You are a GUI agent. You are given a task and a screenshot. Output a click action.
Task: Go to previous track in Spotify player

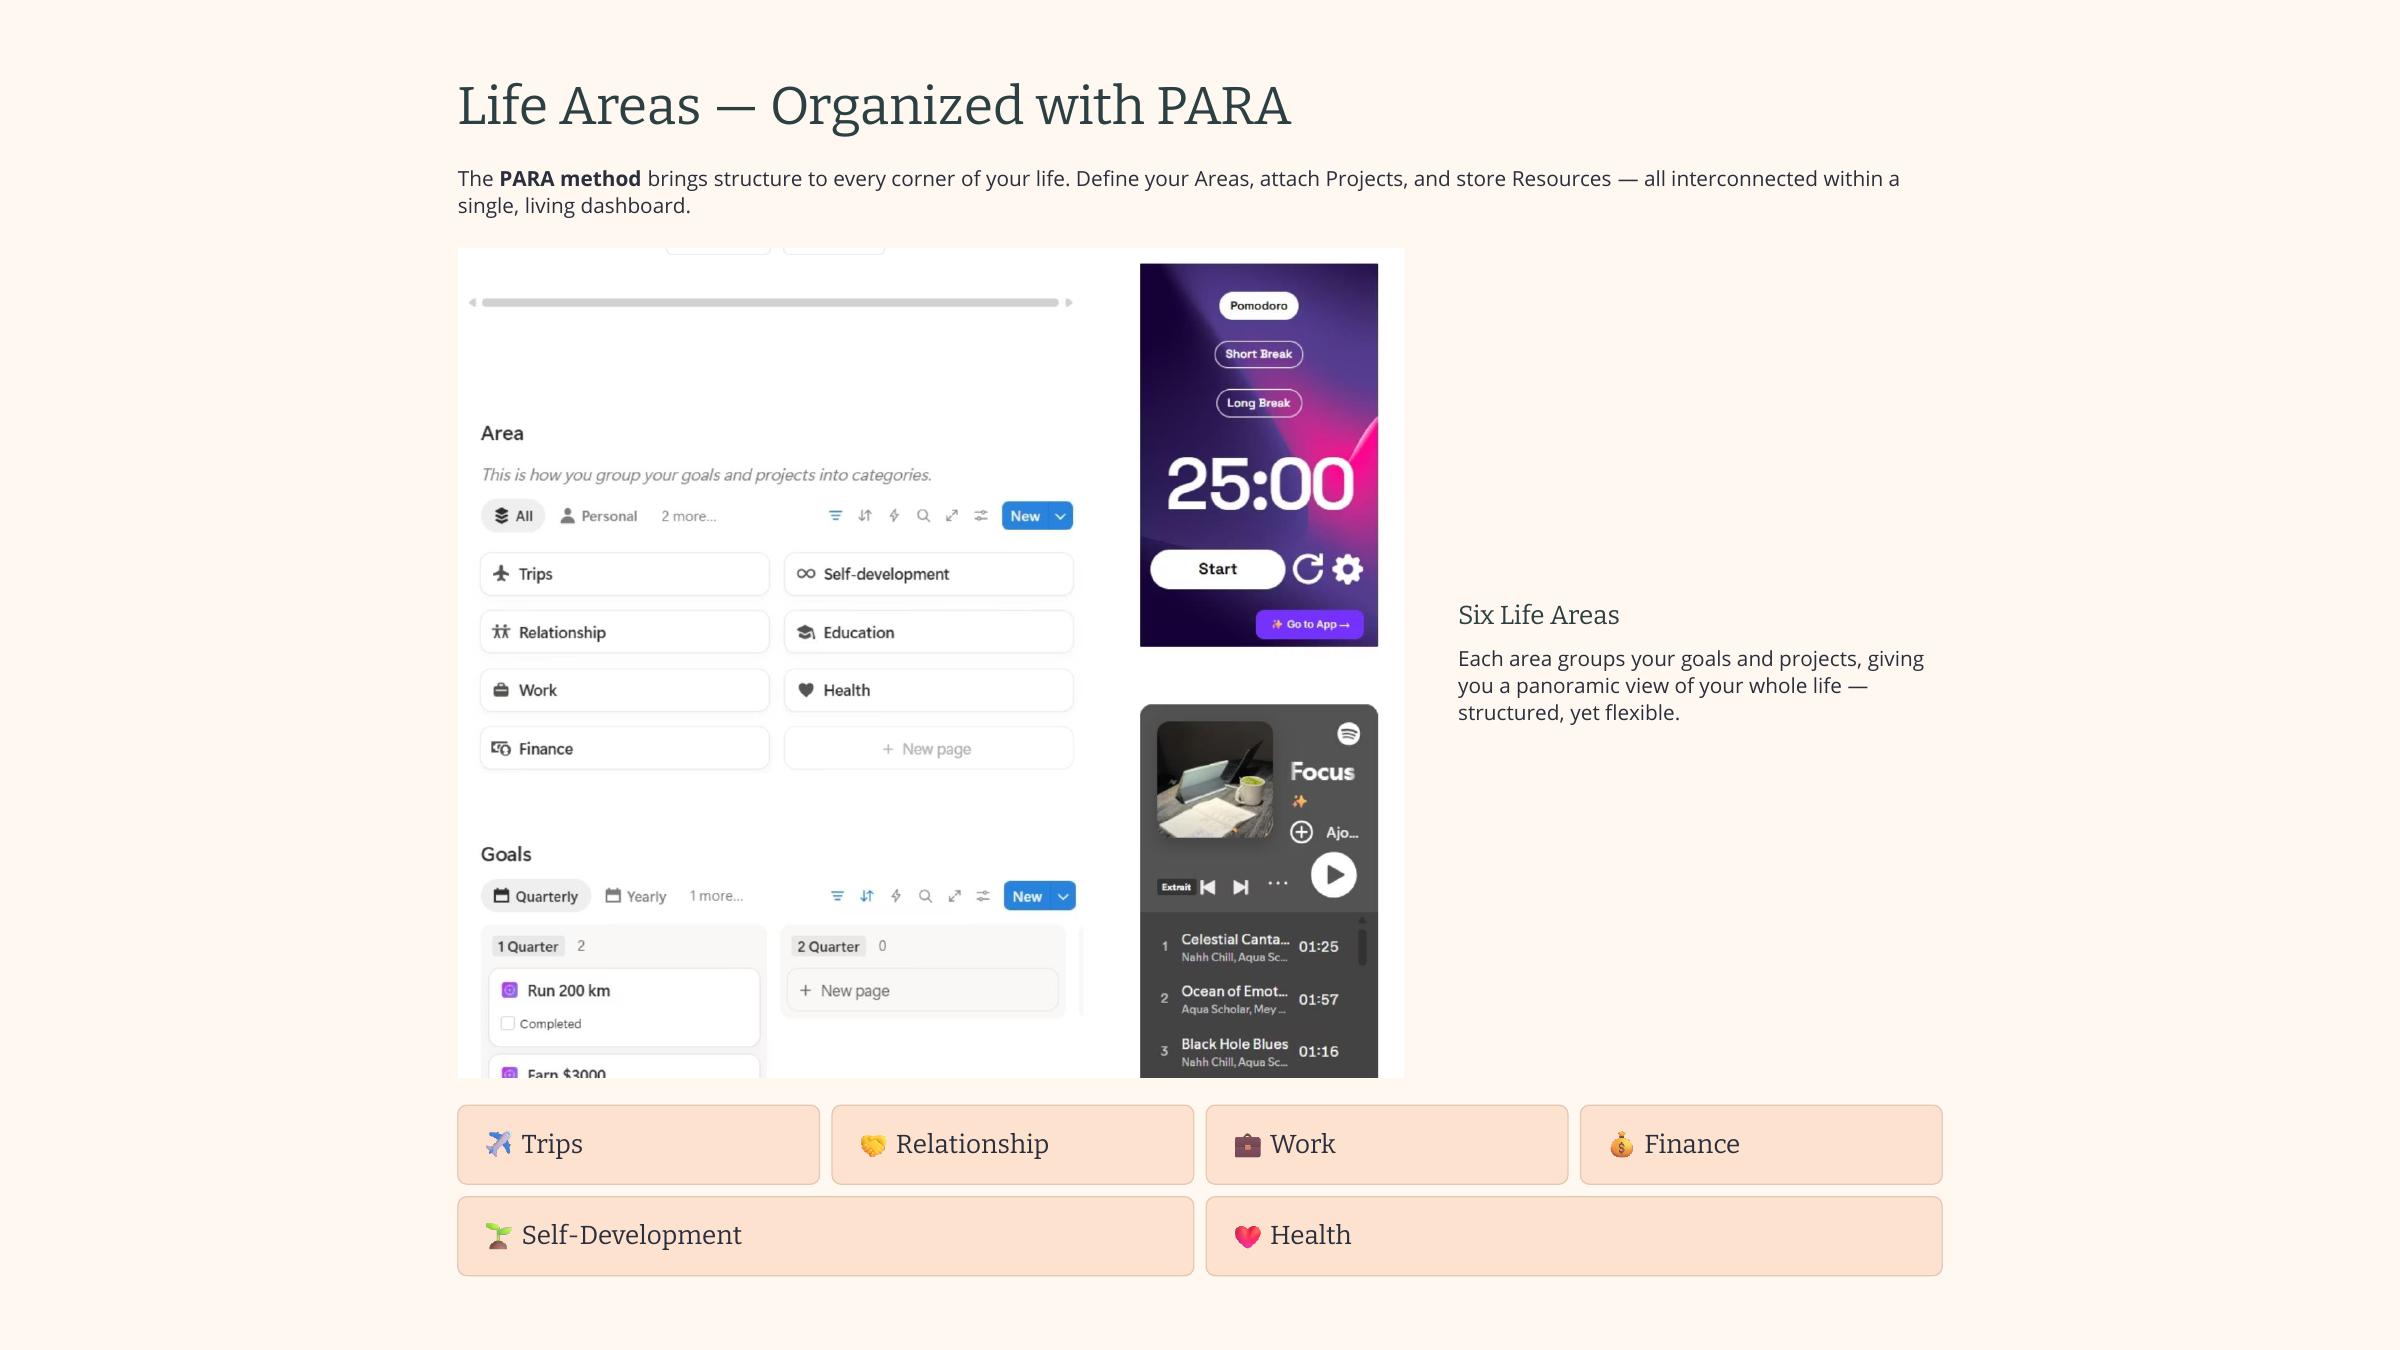(1208, 887)
